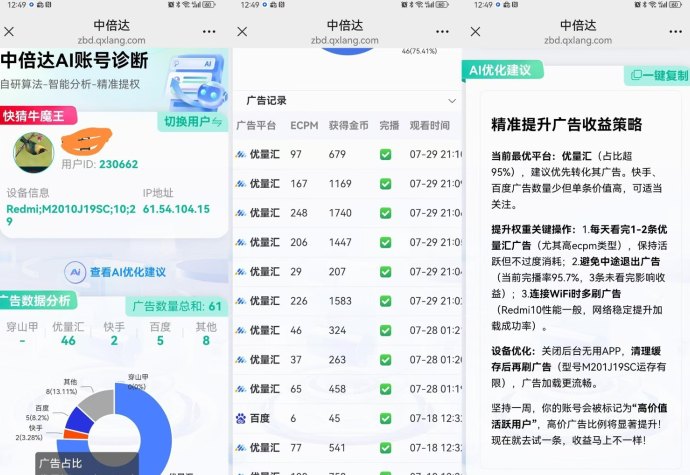
Task: Tap the 切换用户 switch user button
Action: tap(193, 122)
